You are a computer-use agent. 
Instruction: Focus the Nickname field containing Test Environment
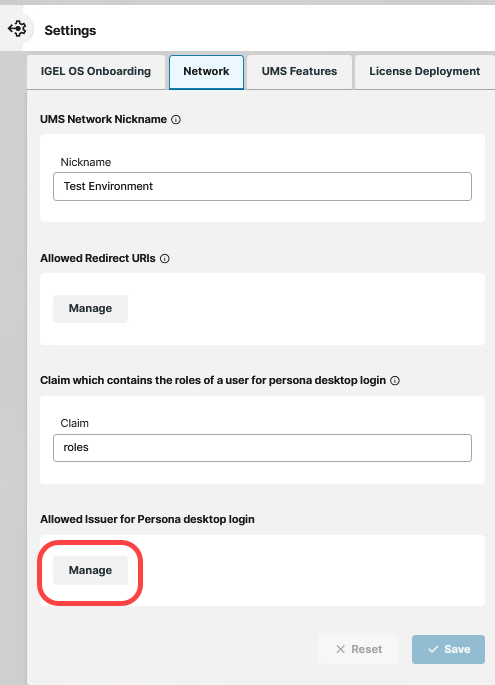pos(262,187)
